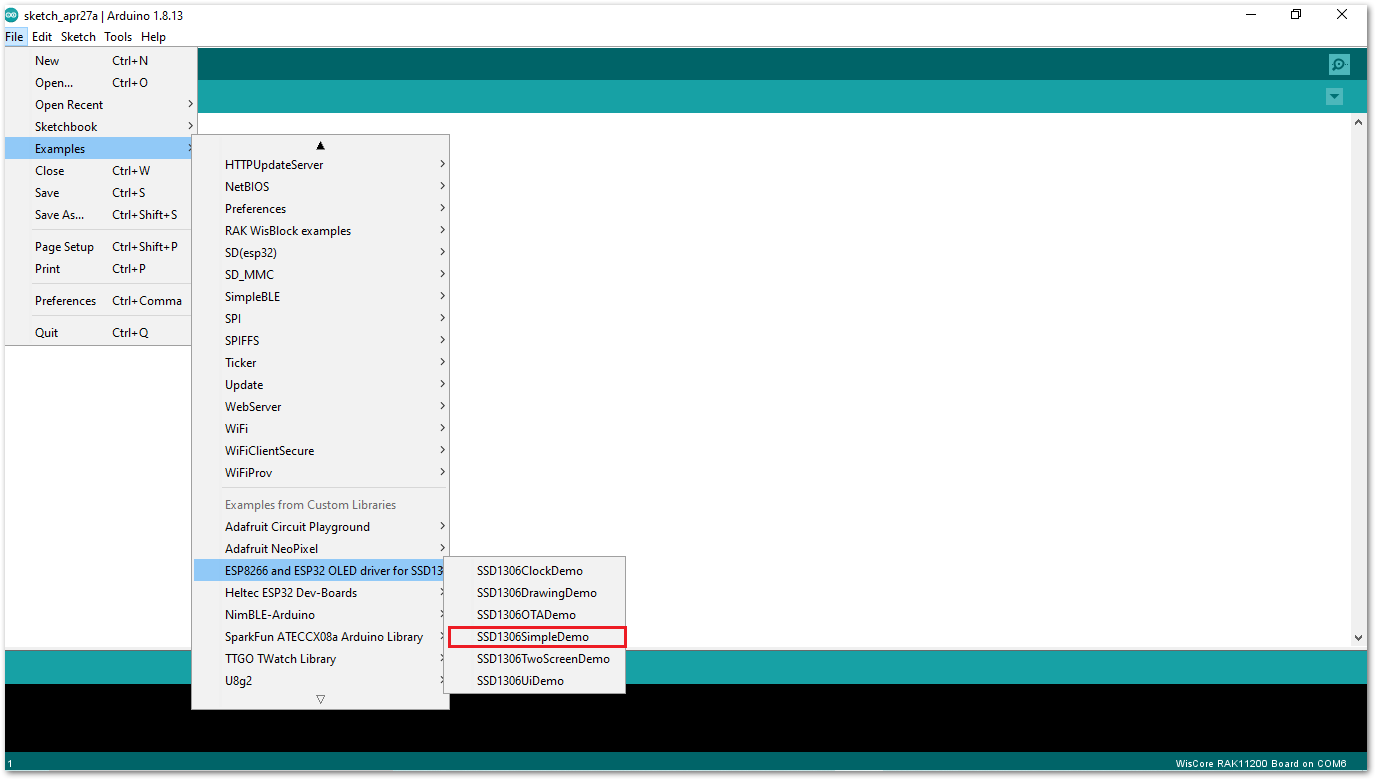Open Adafruit NeoPixel examples
This screenshot has width=1376, height=780.
pos(320,549)
